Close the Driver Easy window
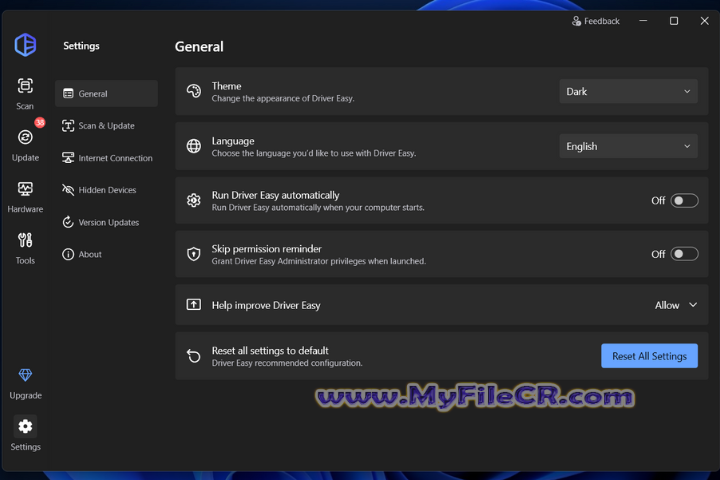The width and height of the screenshot is (720, 480). pyautogui.click(x=704, y=21)
